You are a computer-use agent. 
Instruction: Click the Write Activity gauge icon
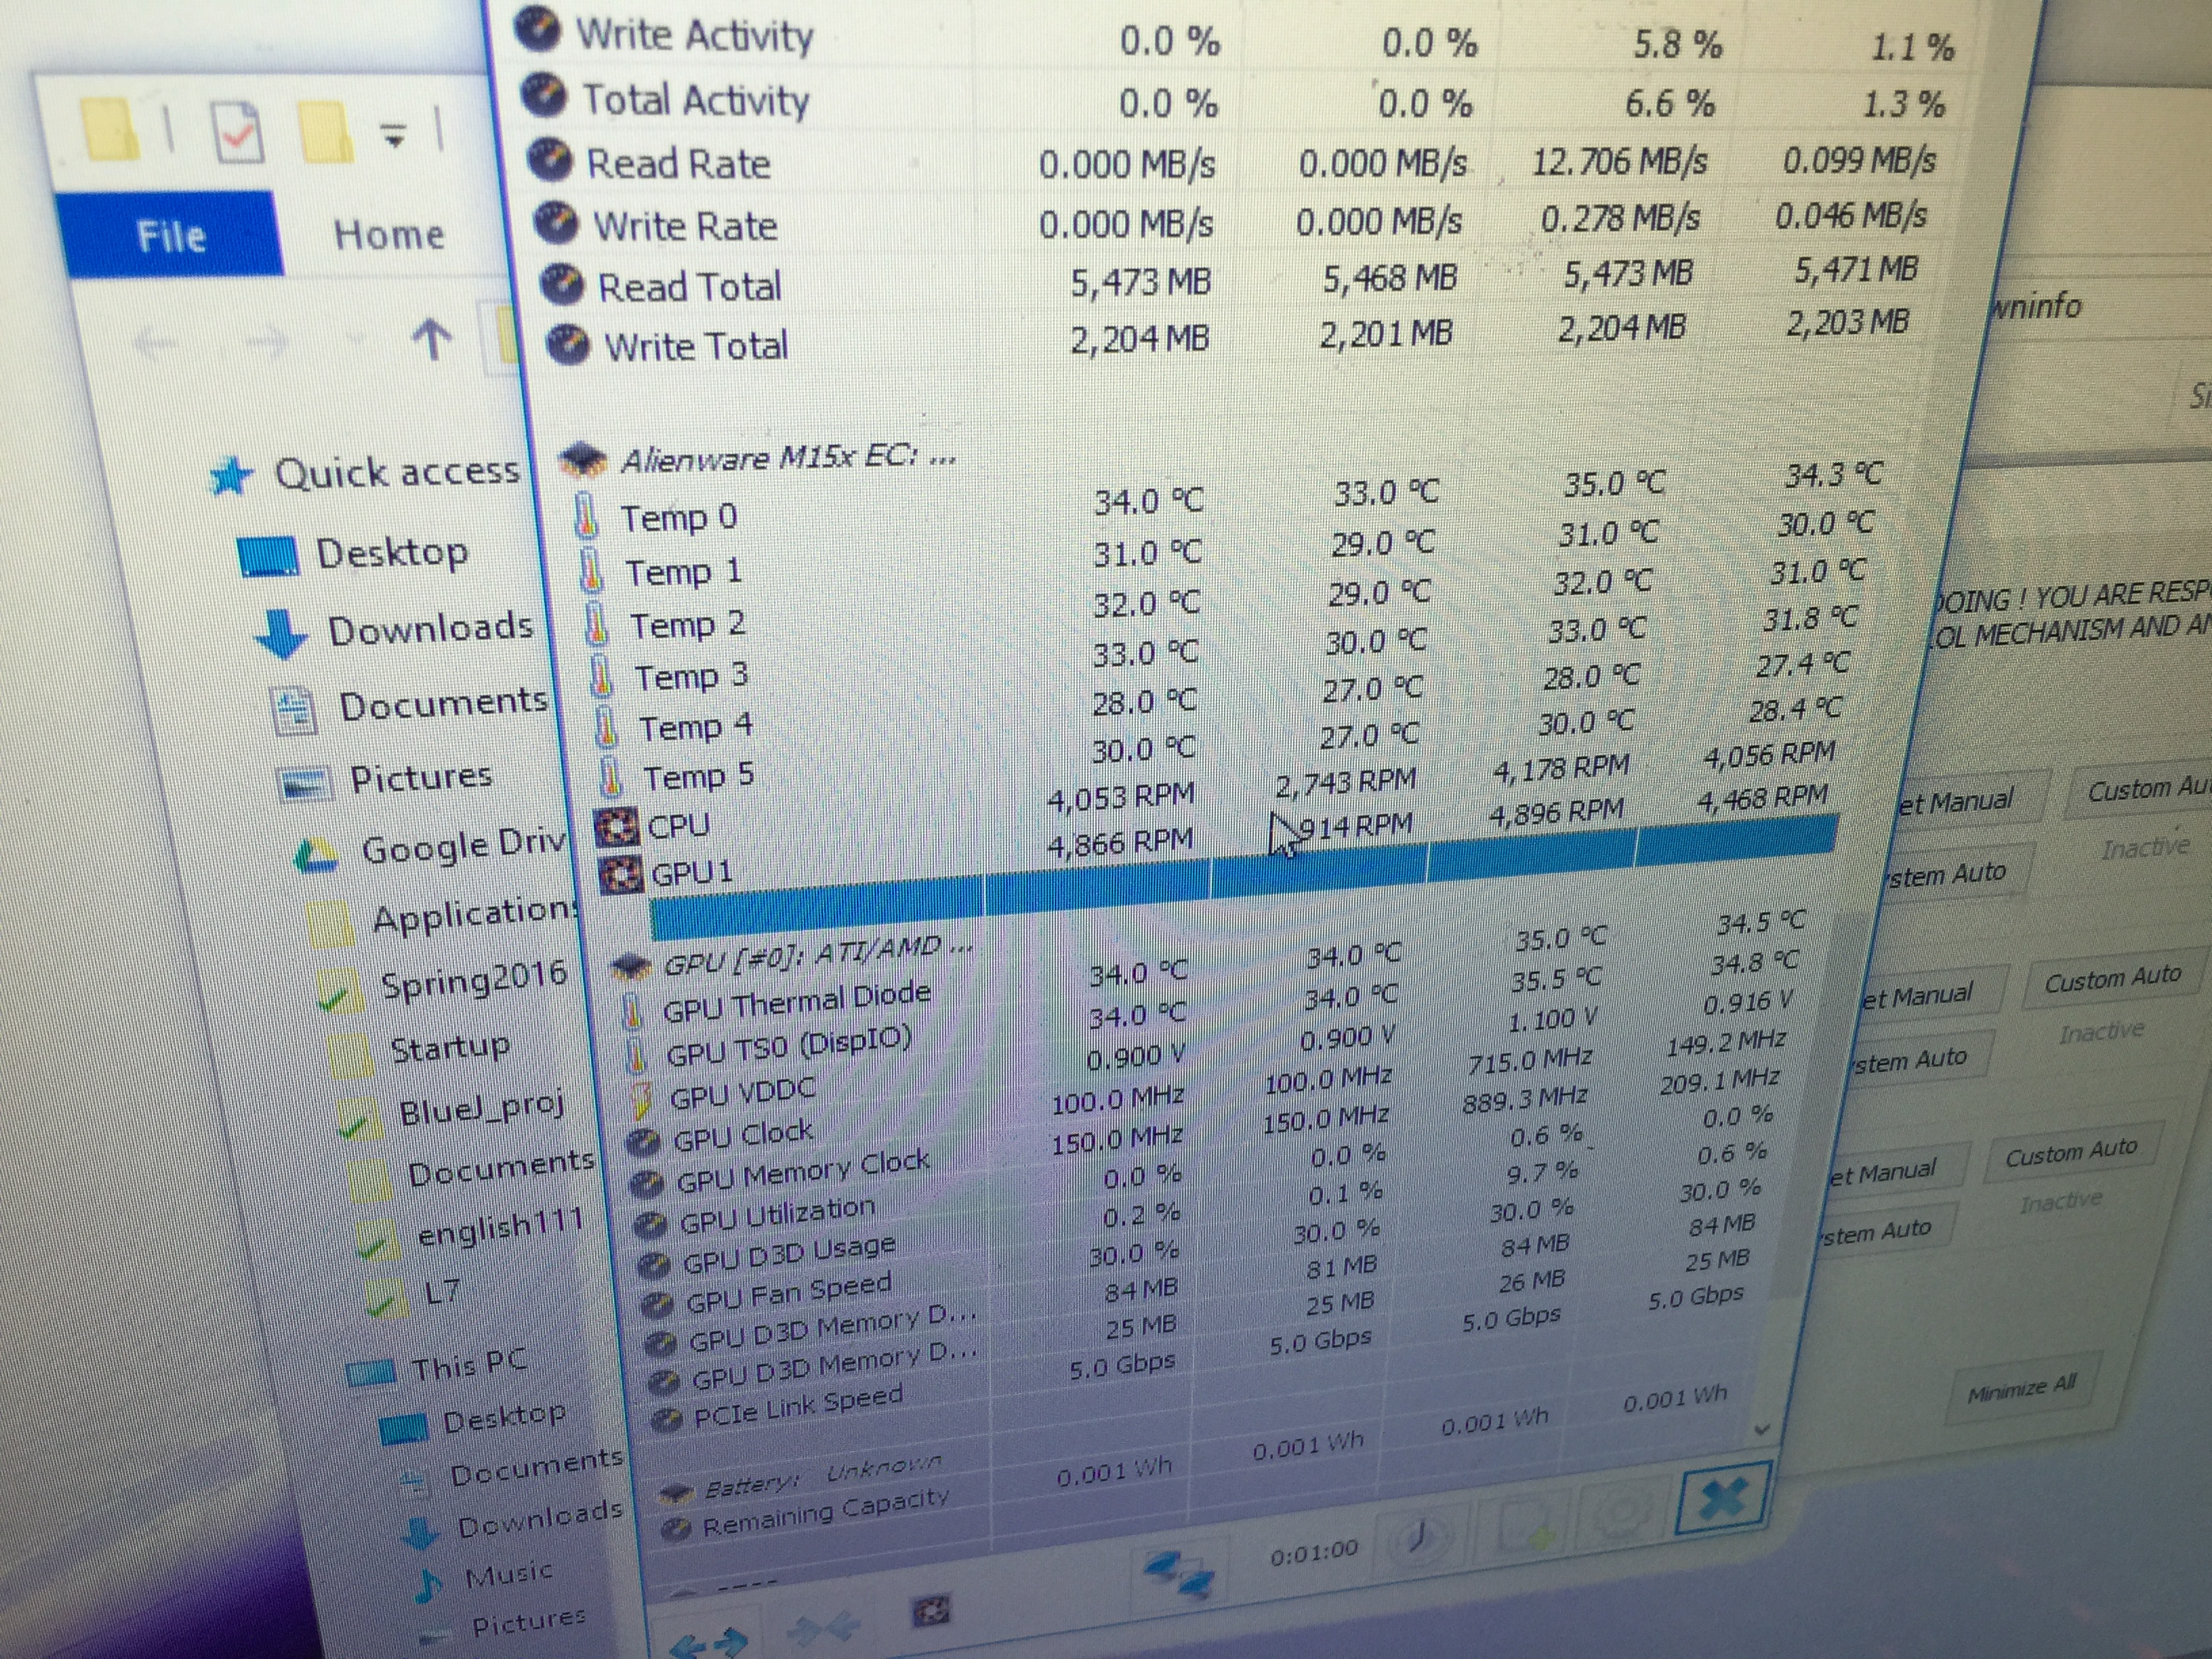pos(538,30)
